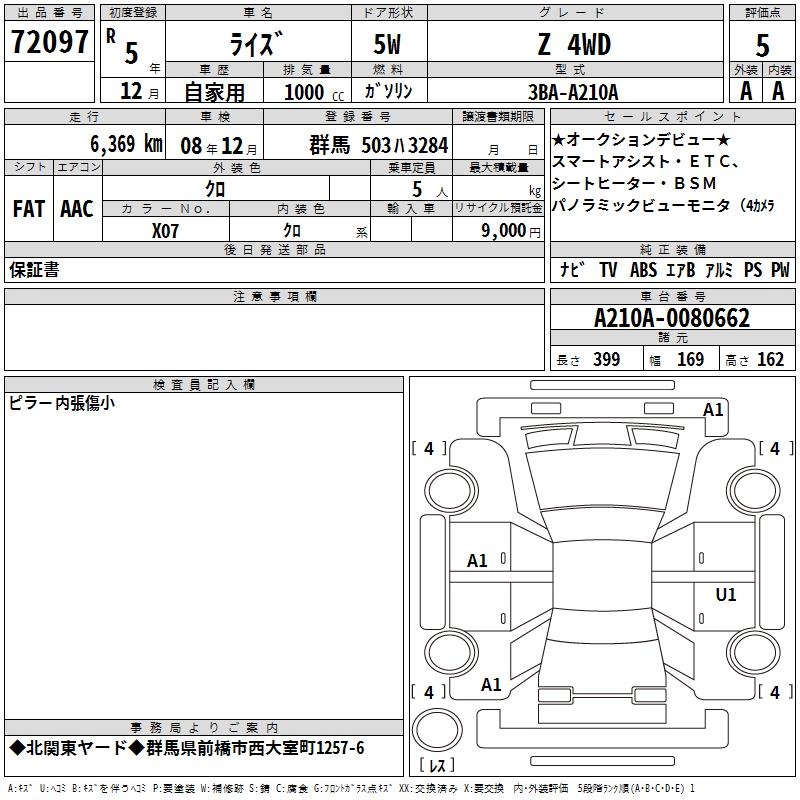The width and height of the screenshot is (800, 800).
Task: Select the damage code legend line at bottom
Action: point(351,788)
